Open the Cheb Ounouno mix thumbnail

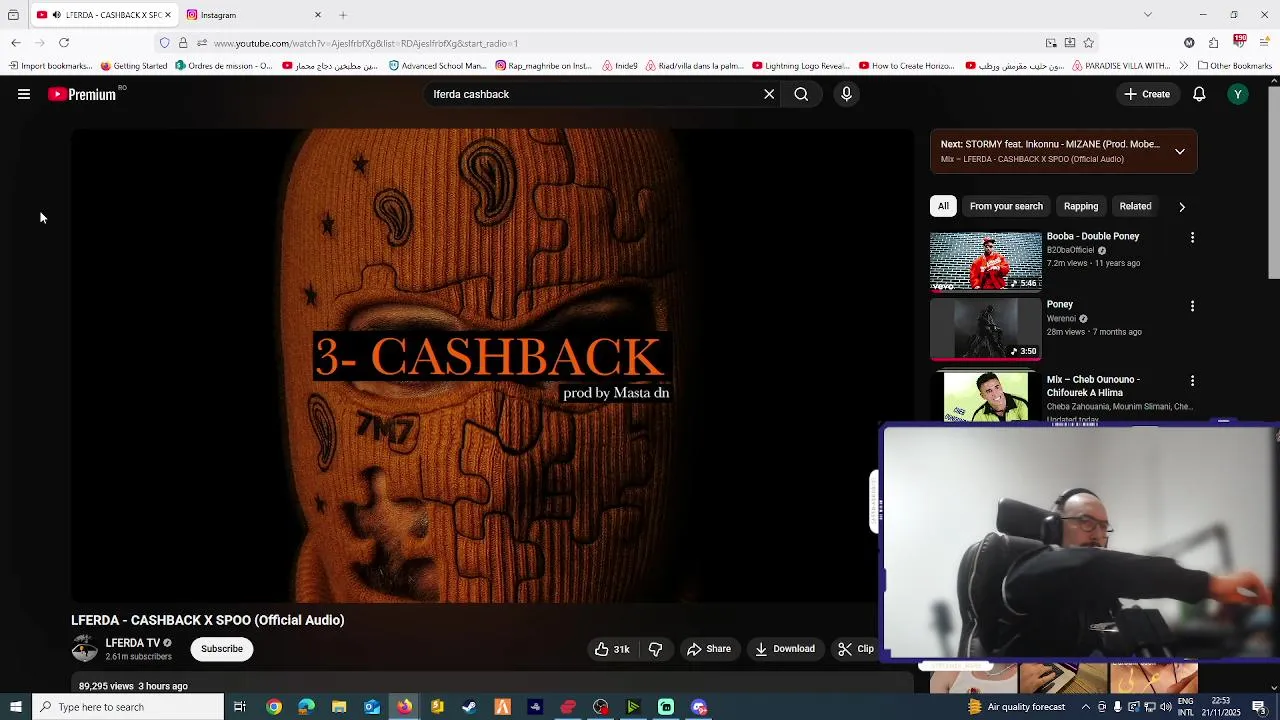986,396
